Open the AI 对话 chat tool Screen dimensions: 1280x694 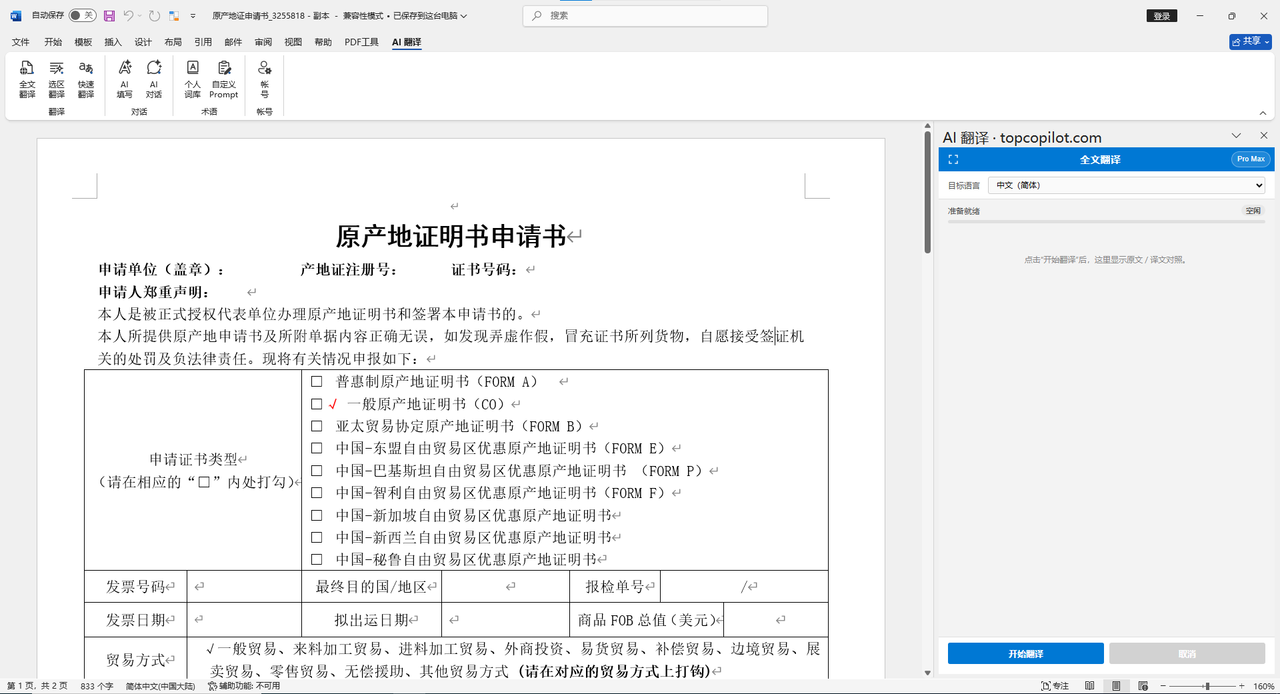click(x=154, y=79)
